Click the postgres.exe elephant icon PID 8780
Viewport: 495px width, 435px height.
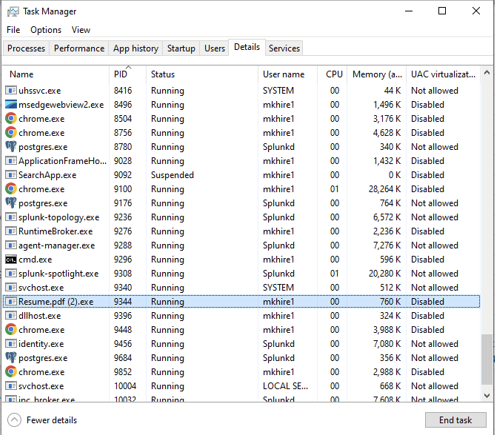pyautogui.click(x=11, y=147)
